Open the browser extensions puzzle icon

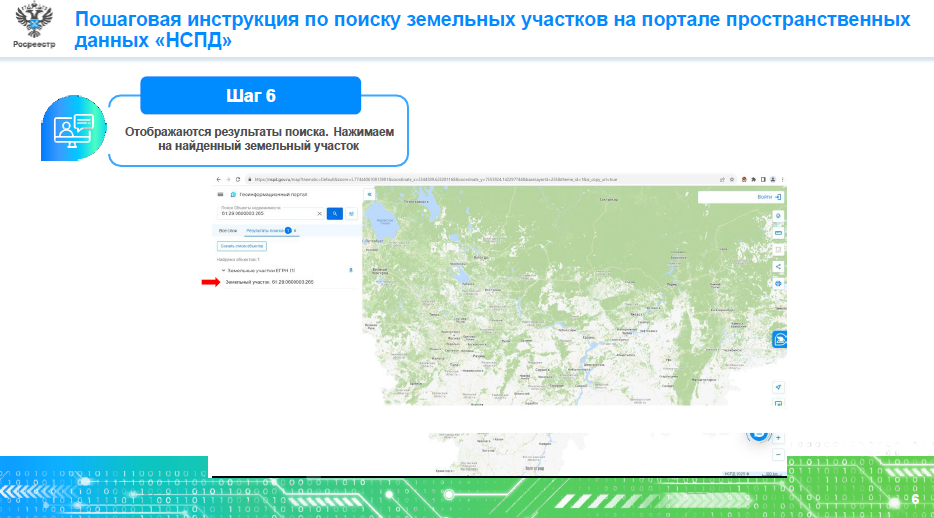click(x=754, y=179)
